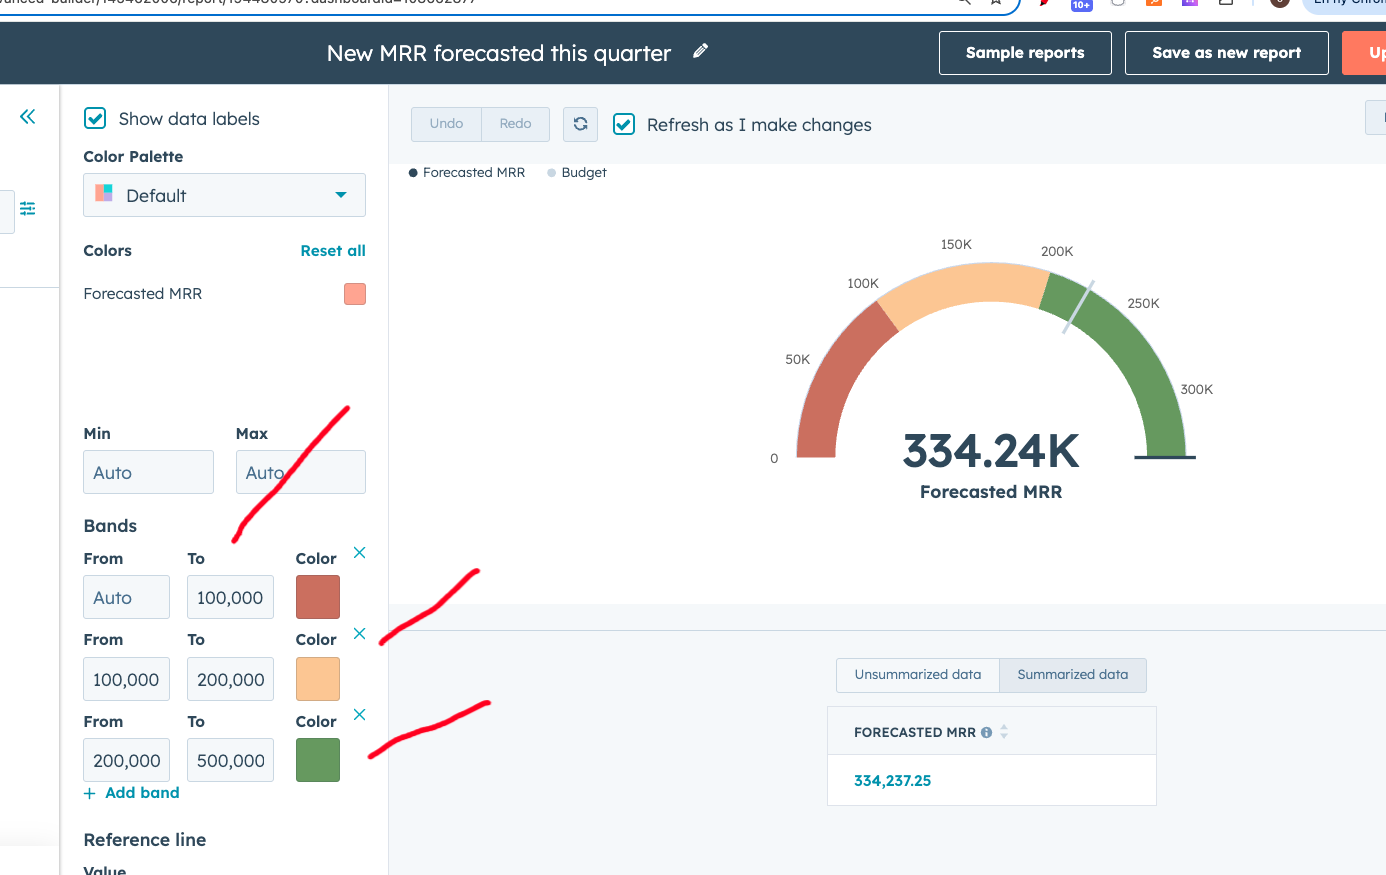Screen dimensions: 1386x875
Task: Uncheck Show data labels checkbox
Action: click(x=95, y=119)
